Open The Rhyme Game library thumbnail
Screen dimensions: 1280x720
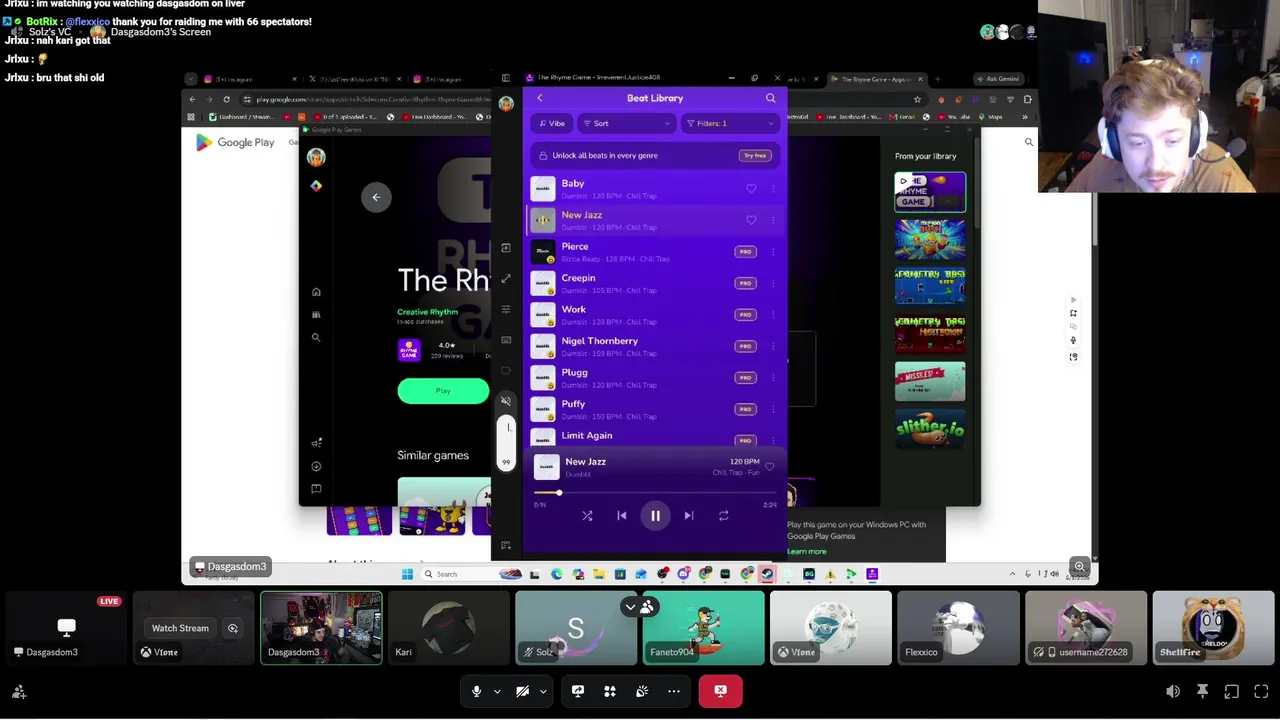pos(930,192)
